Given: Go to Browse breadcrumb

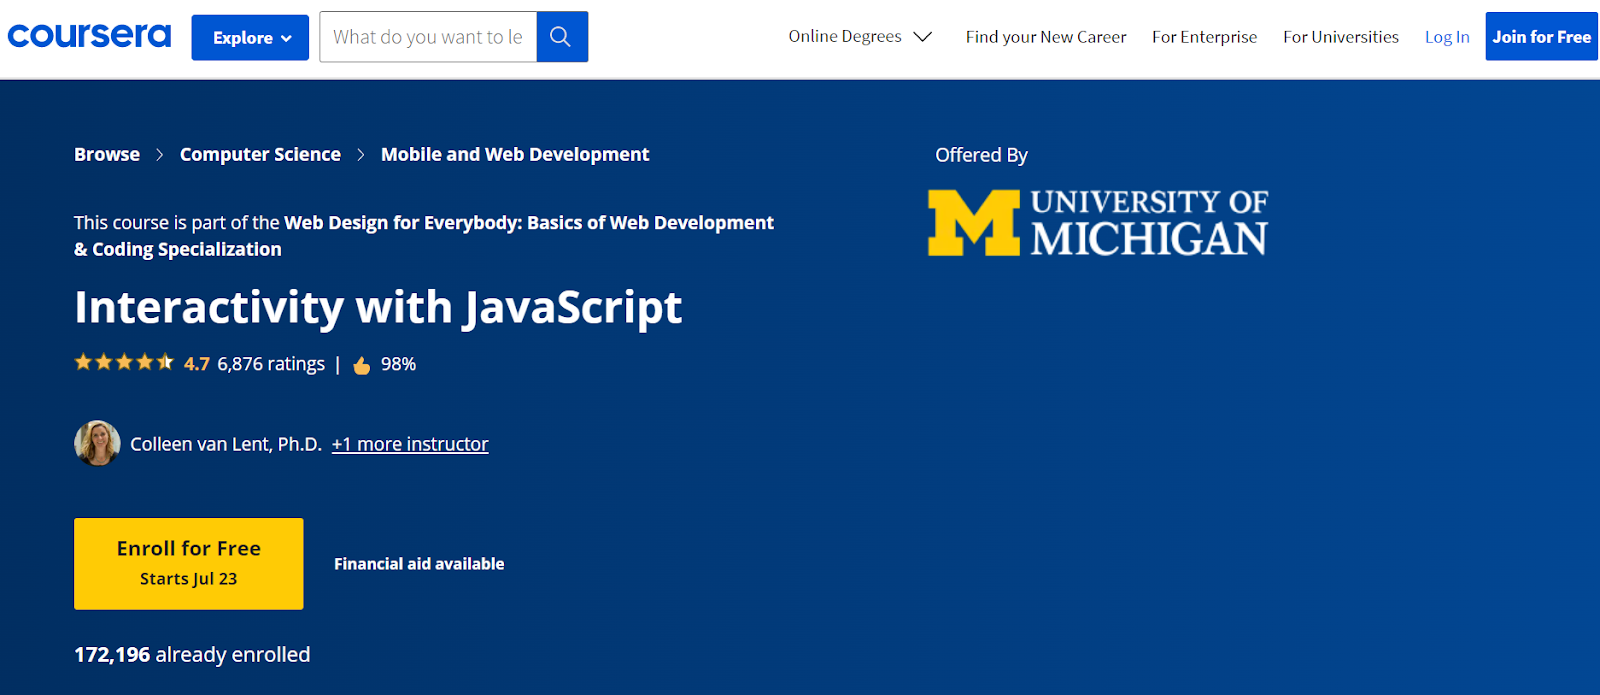Looking at the screenshot, I should click(107, 154).
